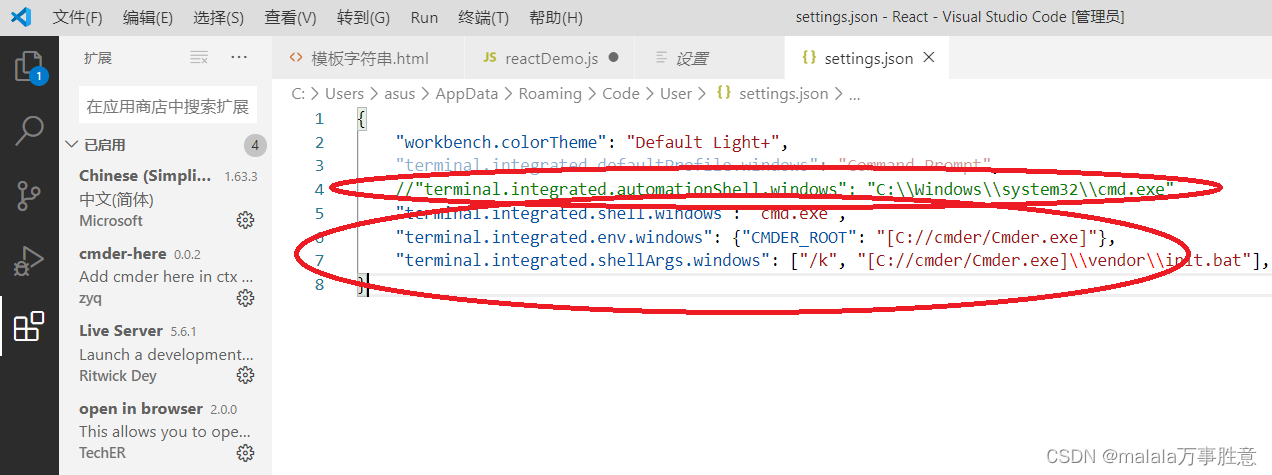Open the Source Control view icon
The width and height of the screenshot is (1272, 475).
click(29, 196)
